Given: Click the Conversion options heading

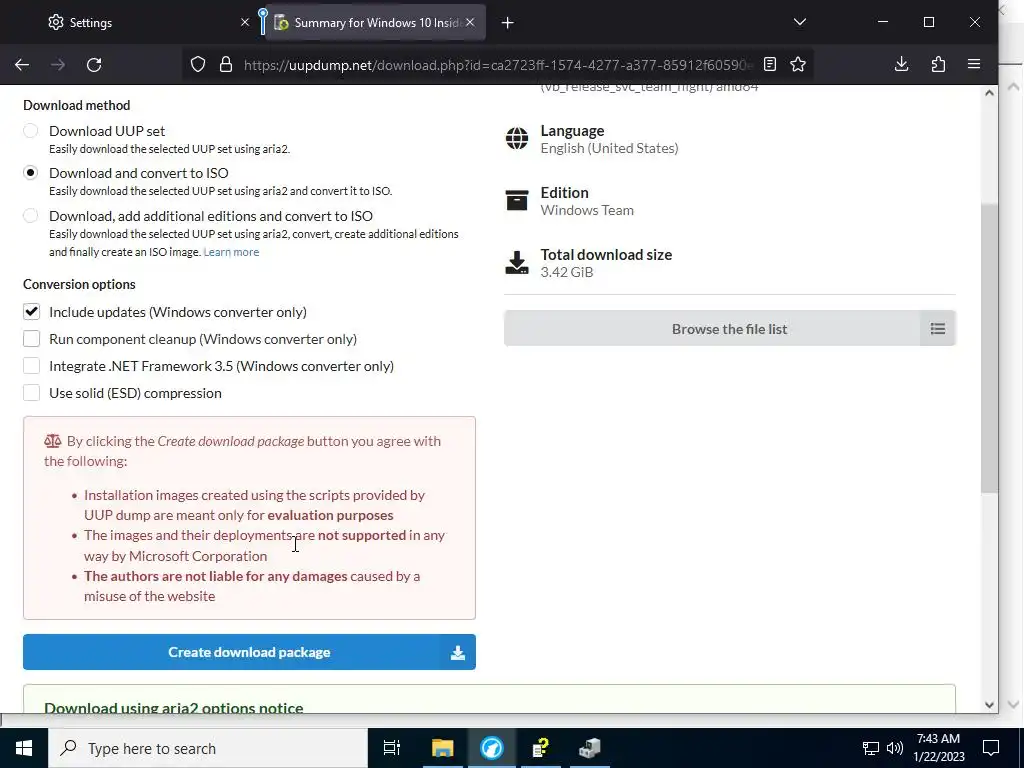Looking at the screenshot, I should click(x=79, y=284).
